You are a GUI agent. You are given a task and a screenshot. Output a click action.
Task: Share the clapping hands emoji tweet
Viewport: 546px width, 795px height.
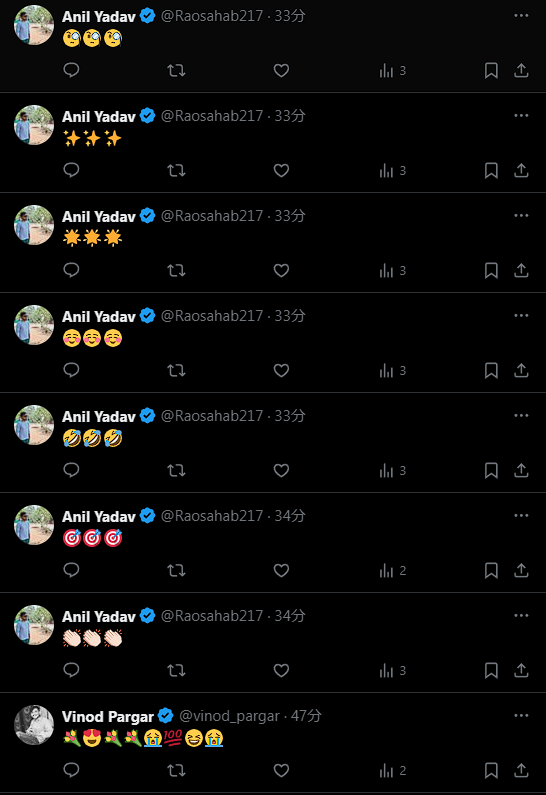(x=521, y=670)
